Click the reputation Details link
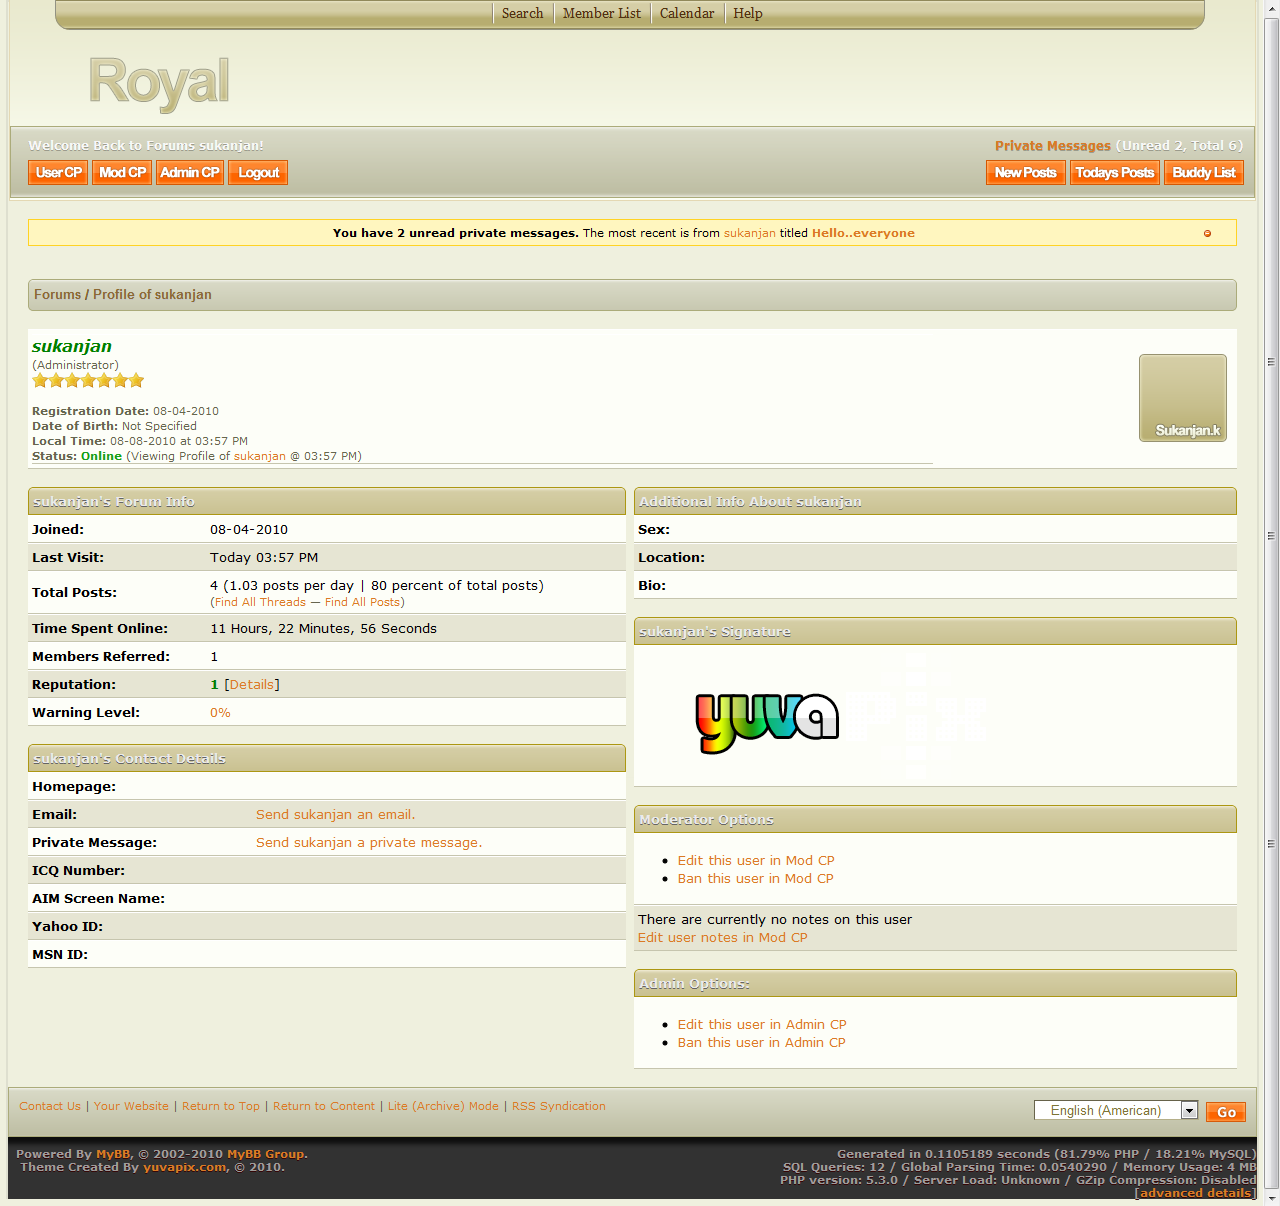This screenshot has width=1280, height=1206. tap(252, 685)
